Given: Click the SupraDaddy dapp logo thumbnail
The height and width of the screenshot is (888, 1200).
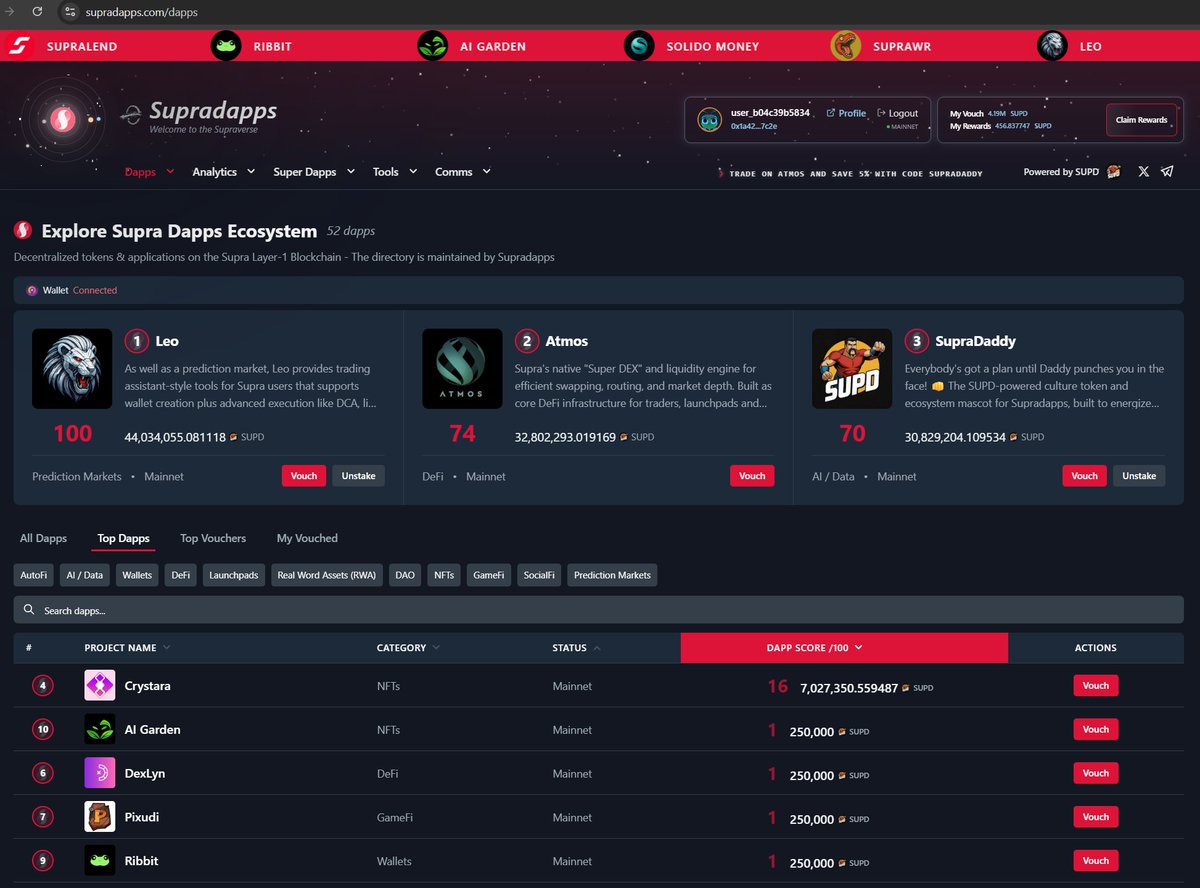Looking at the screenshot, I should (852, 369).
